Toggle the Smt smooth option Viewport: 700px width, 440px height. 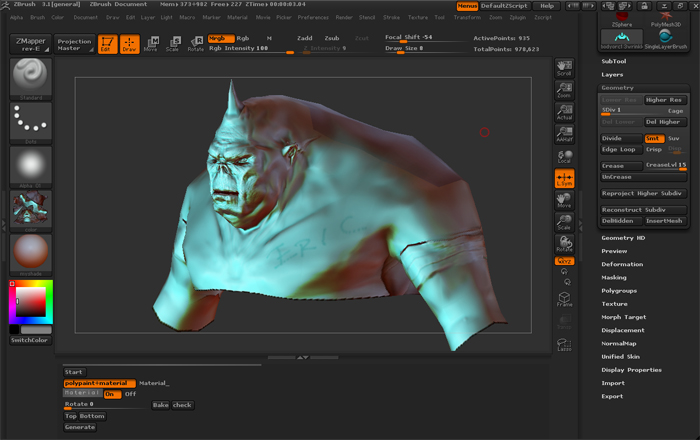point(653,139)
